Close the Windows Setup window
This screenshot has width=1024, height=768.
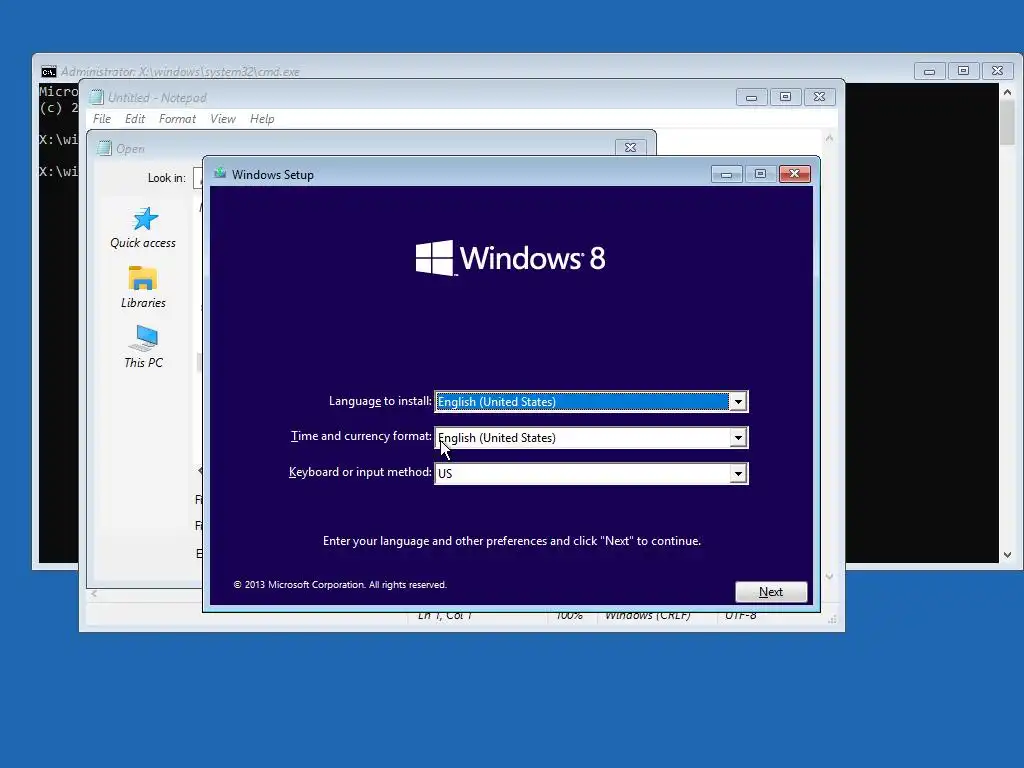click(794, 174)
